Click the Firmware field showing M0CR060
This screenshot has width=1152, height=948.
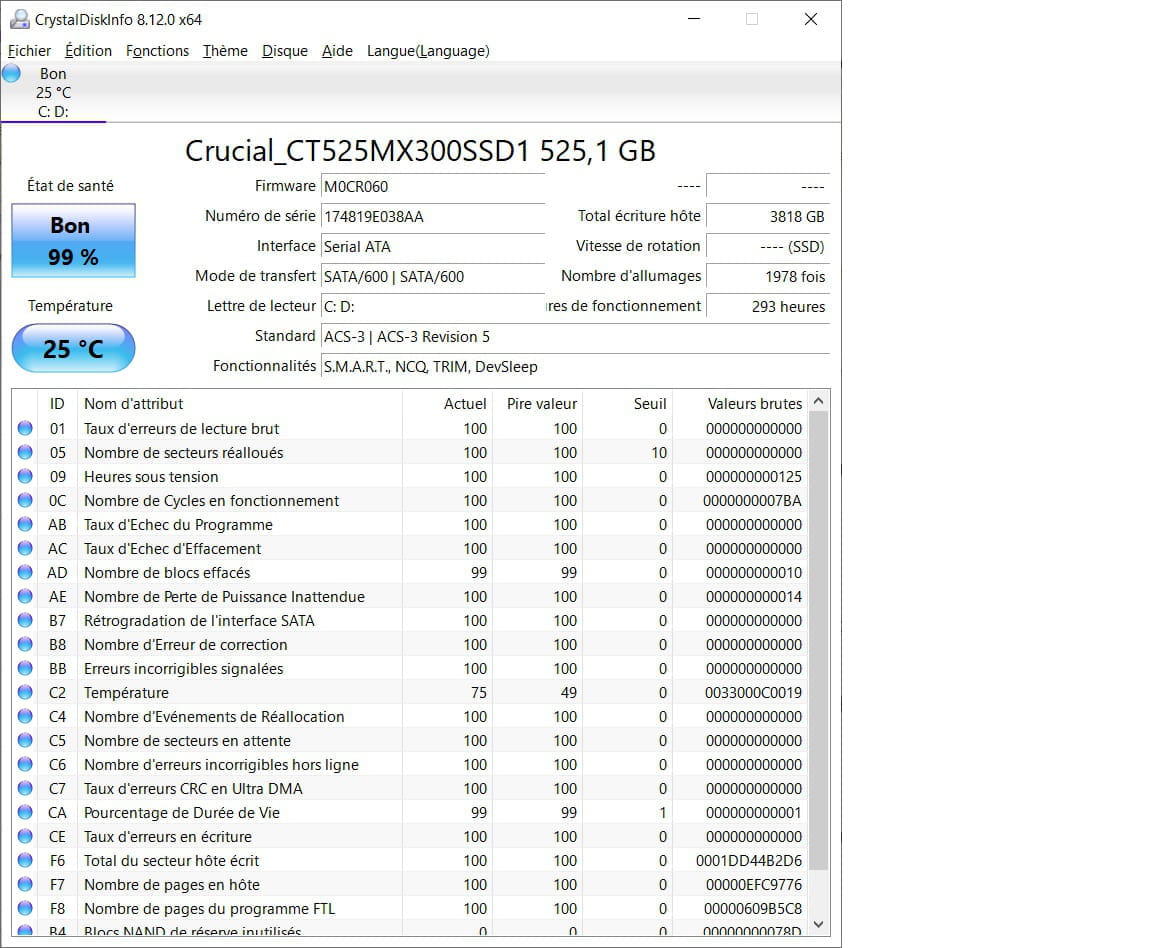432,186
